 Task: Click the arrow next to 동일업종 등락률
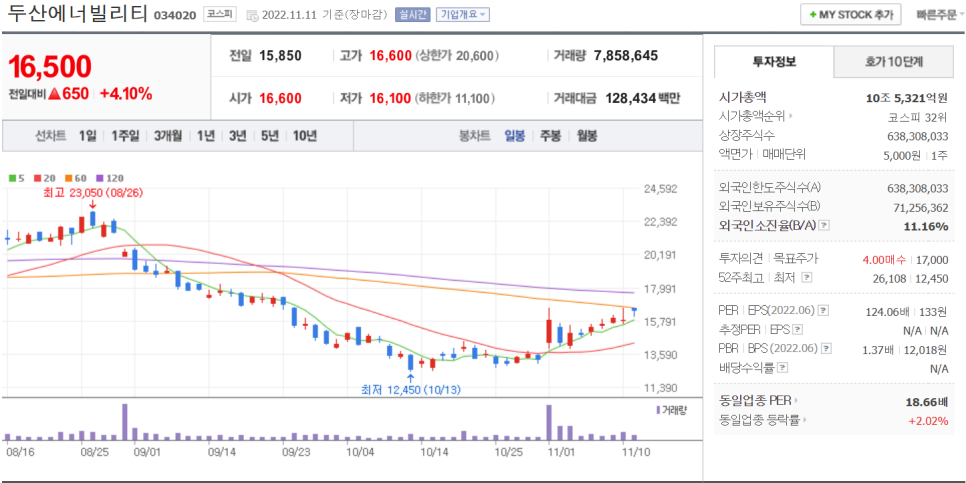click(804, 420)
